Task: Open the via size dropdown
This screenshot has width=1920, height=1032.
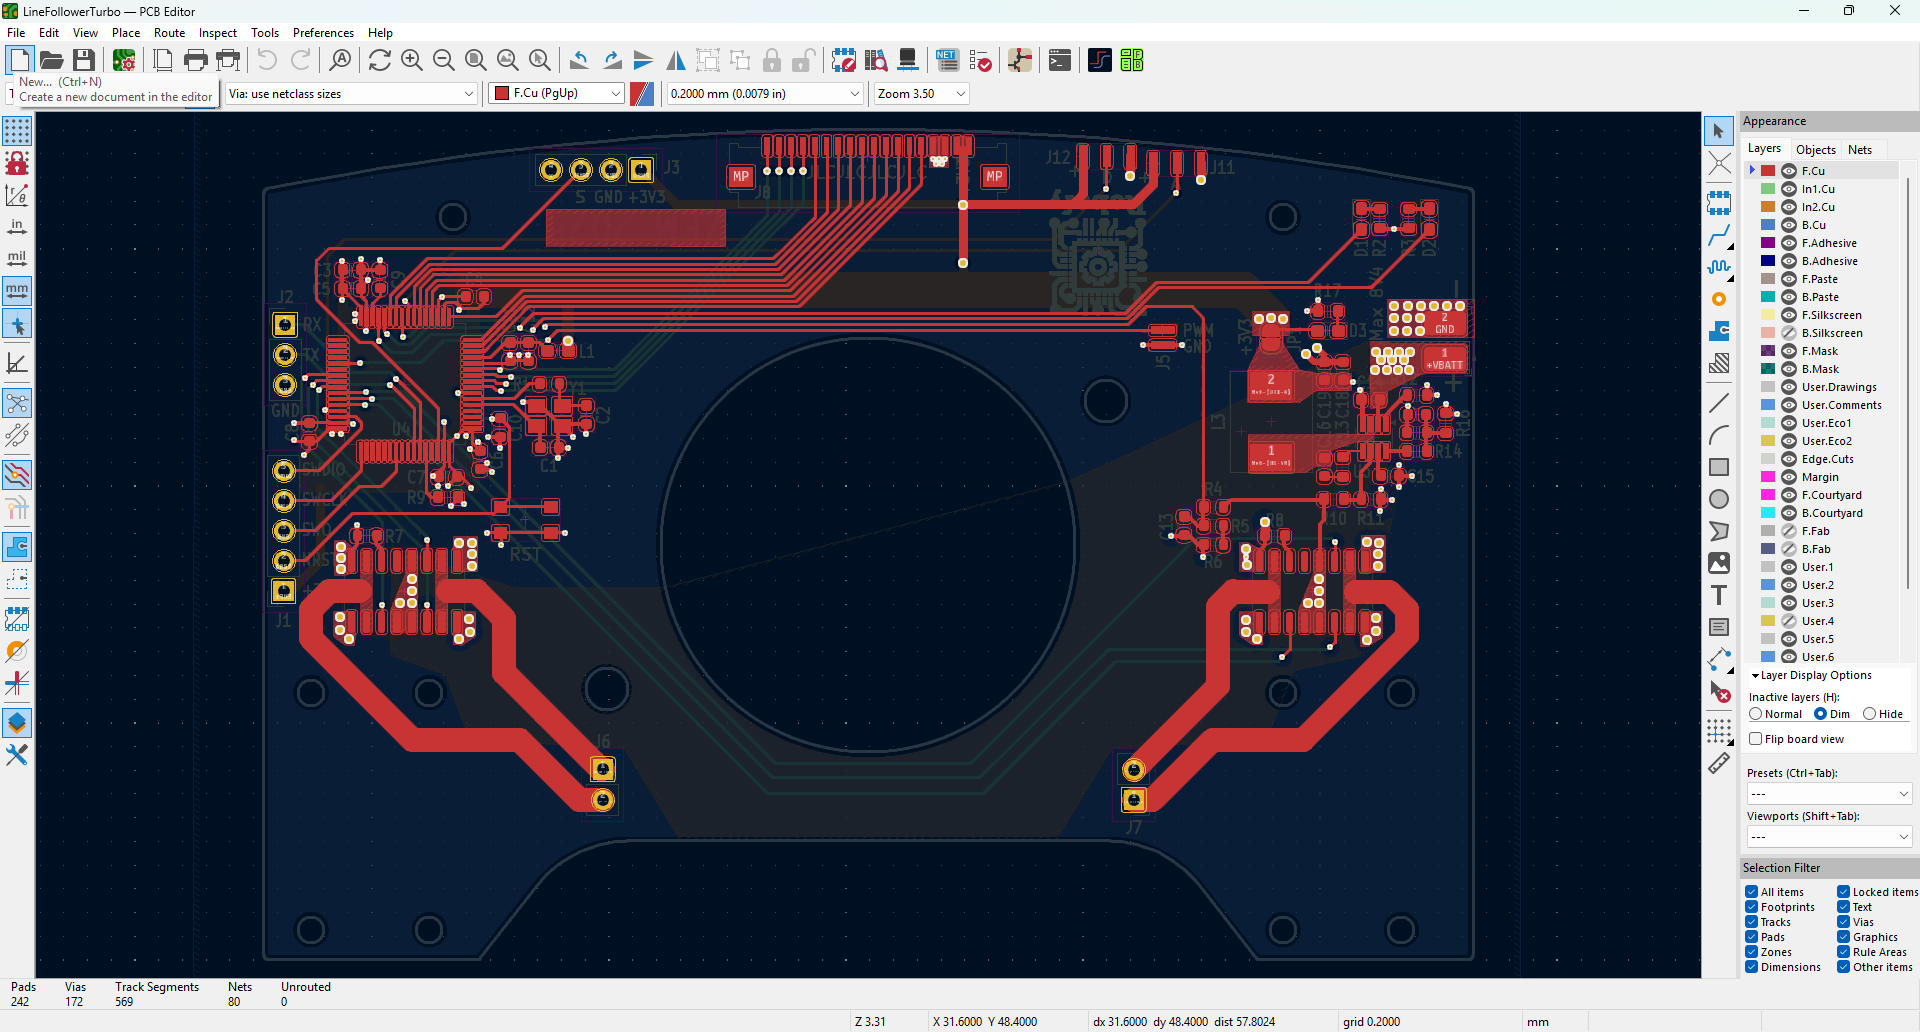Action: click(351, 94)
